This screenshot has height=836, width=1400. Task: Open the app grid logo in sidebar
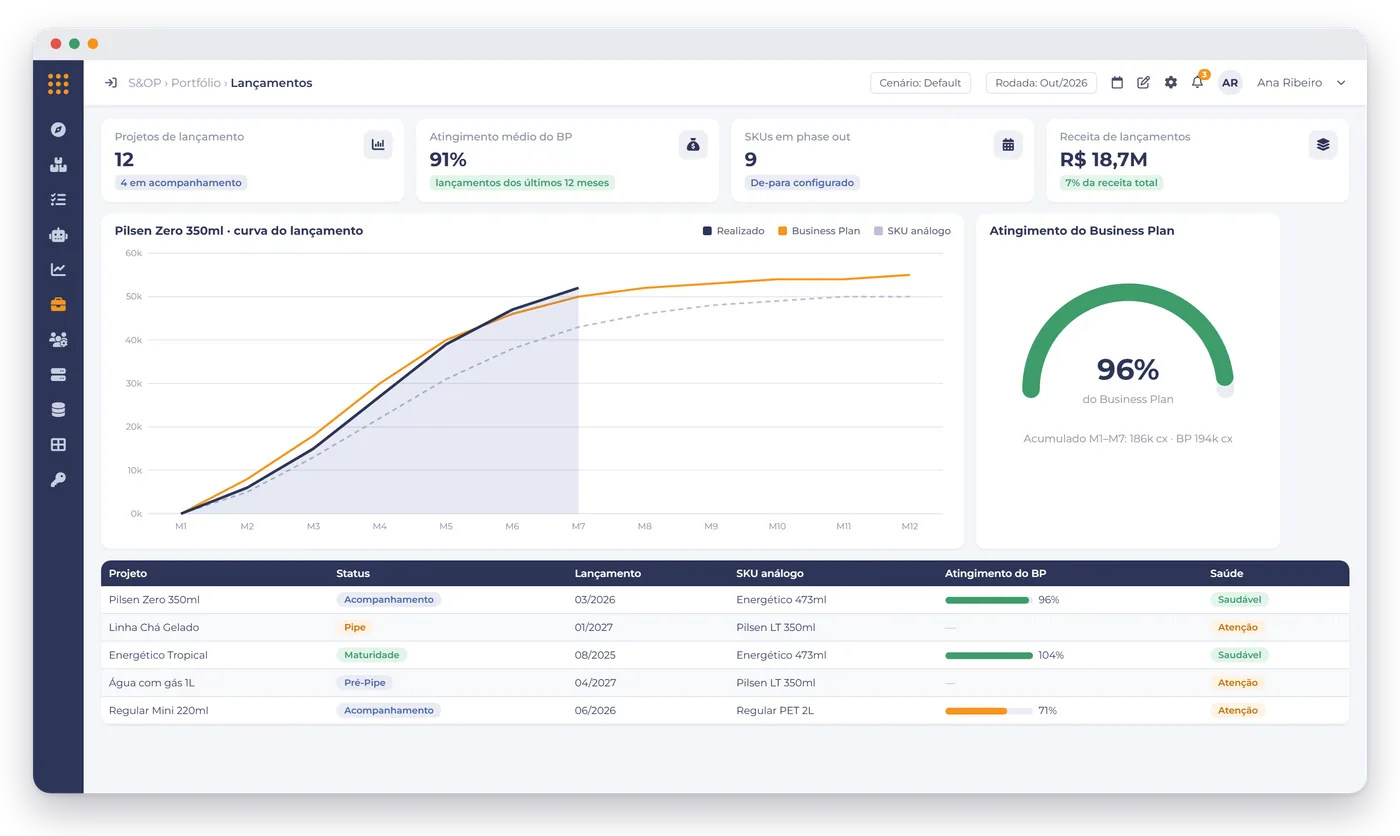point(58,84)
